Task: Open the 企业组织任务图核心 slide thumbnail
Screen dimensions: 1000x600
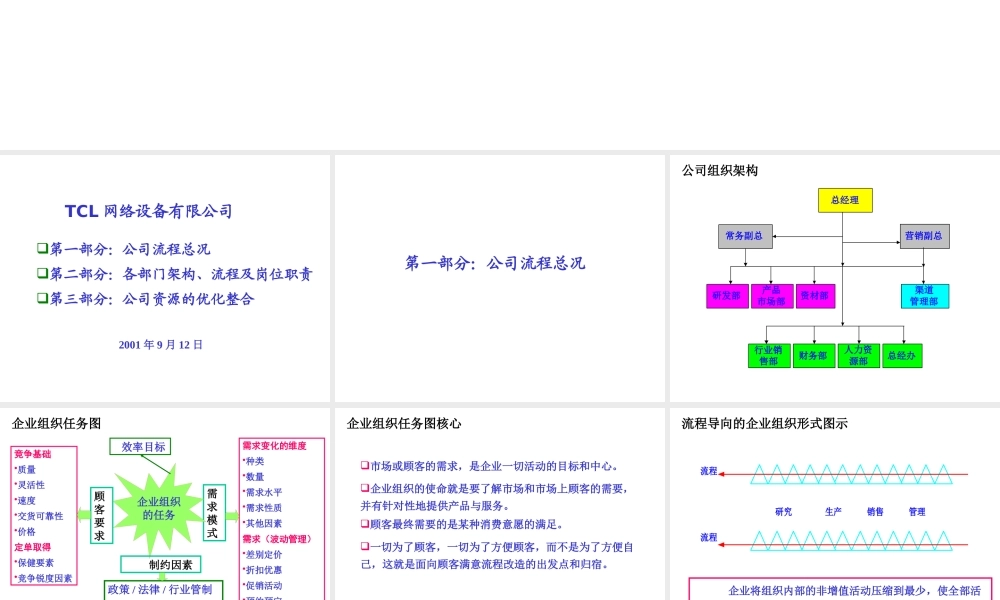Action: pyautogui.click(x=499, y=504)
